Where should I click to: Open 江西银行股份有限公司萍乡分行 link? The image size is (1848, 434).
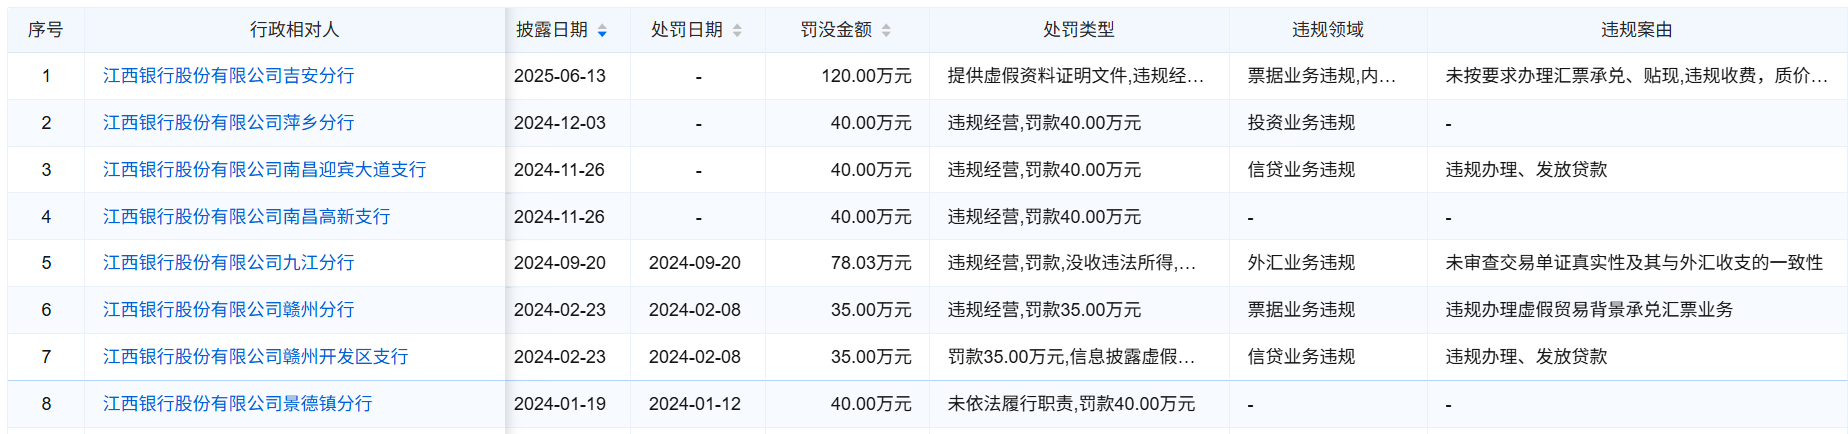click(228, 123)
